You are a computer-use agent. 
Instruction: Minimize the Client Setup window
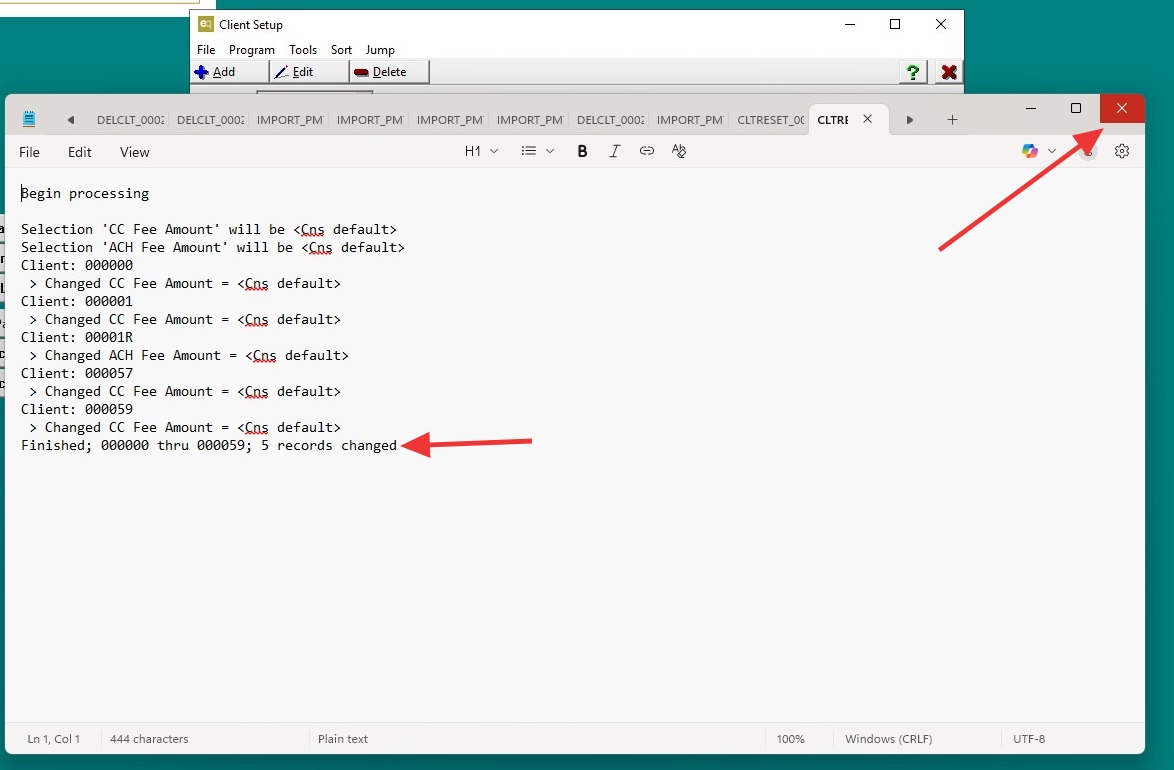point(850,24)
